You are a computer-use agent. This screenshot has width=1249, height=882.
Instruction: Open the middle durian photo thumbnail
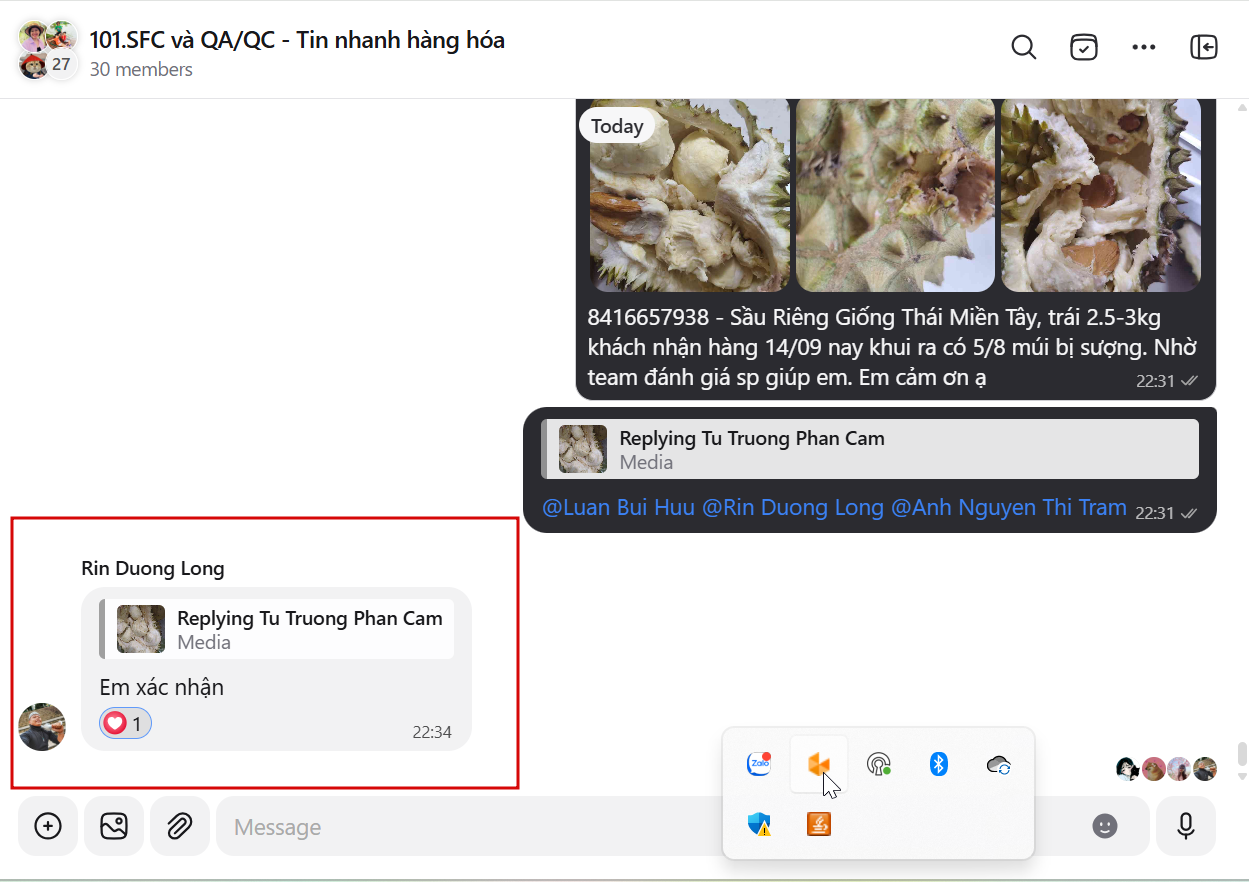click(895, 195)
